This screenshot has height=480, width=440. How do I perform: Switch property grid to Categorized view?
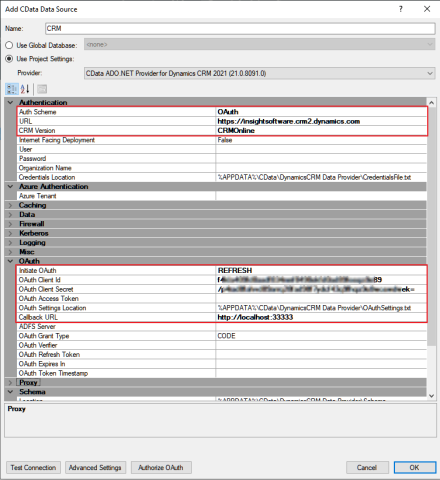(x=12, y=89)
